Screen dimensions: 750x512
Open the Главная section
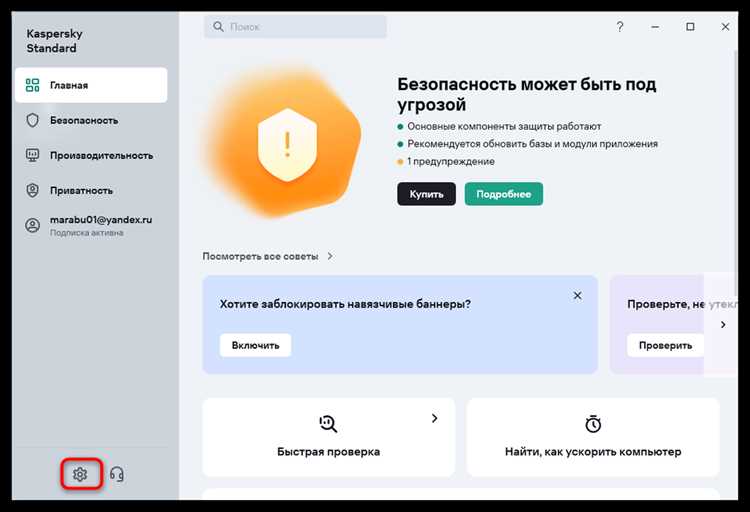(91, 85)
